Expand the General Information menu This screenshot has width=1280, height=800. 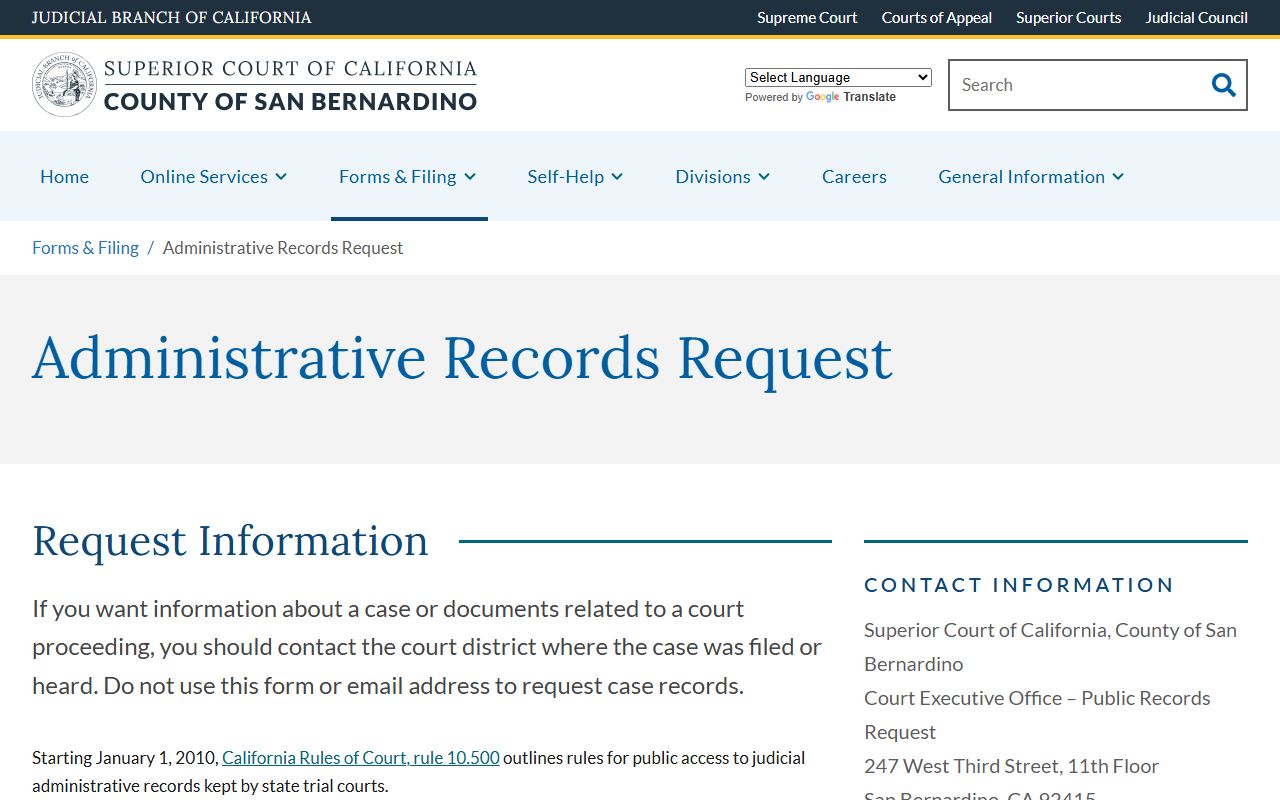(x=1031, y=176)
